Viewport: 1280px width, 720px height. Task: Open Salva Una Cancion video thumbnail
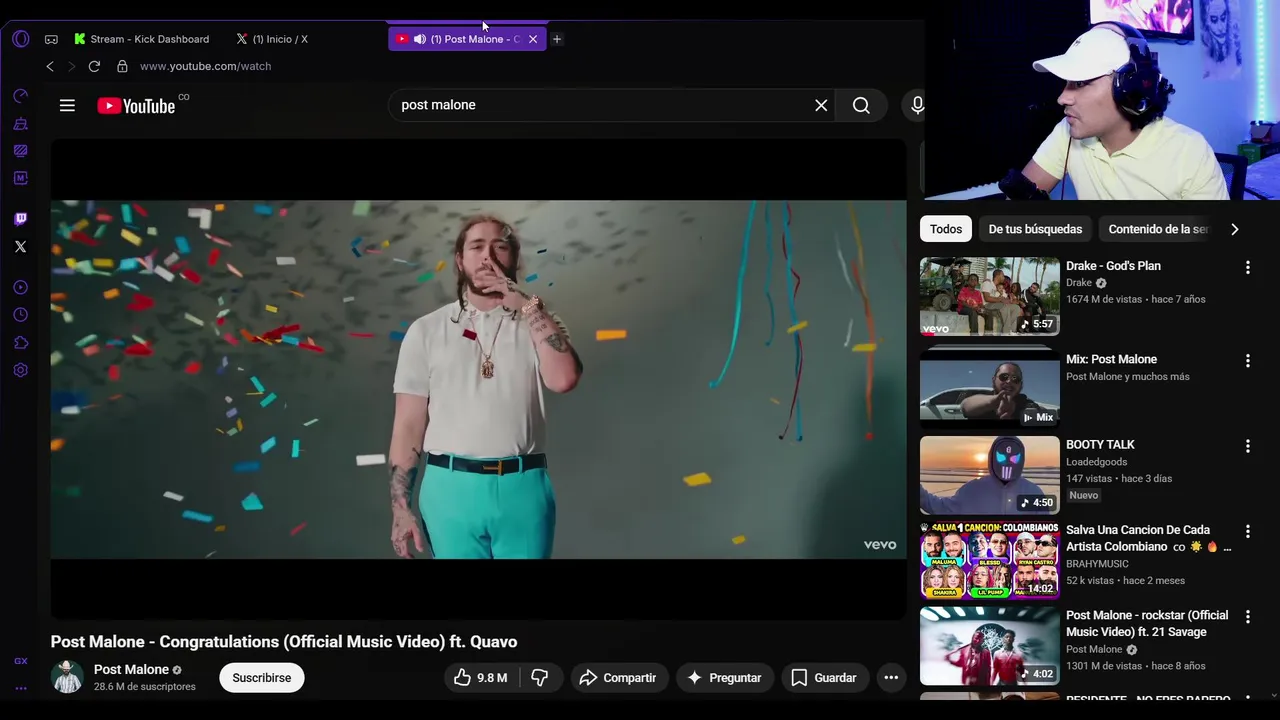989,560
